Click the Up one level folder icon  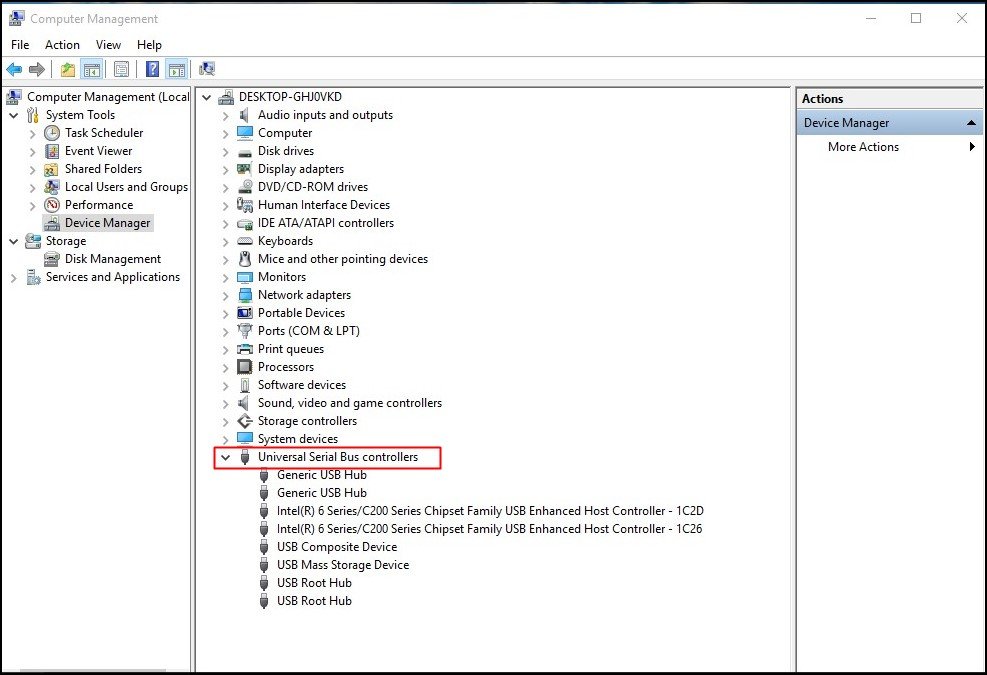tap(68, 69)
